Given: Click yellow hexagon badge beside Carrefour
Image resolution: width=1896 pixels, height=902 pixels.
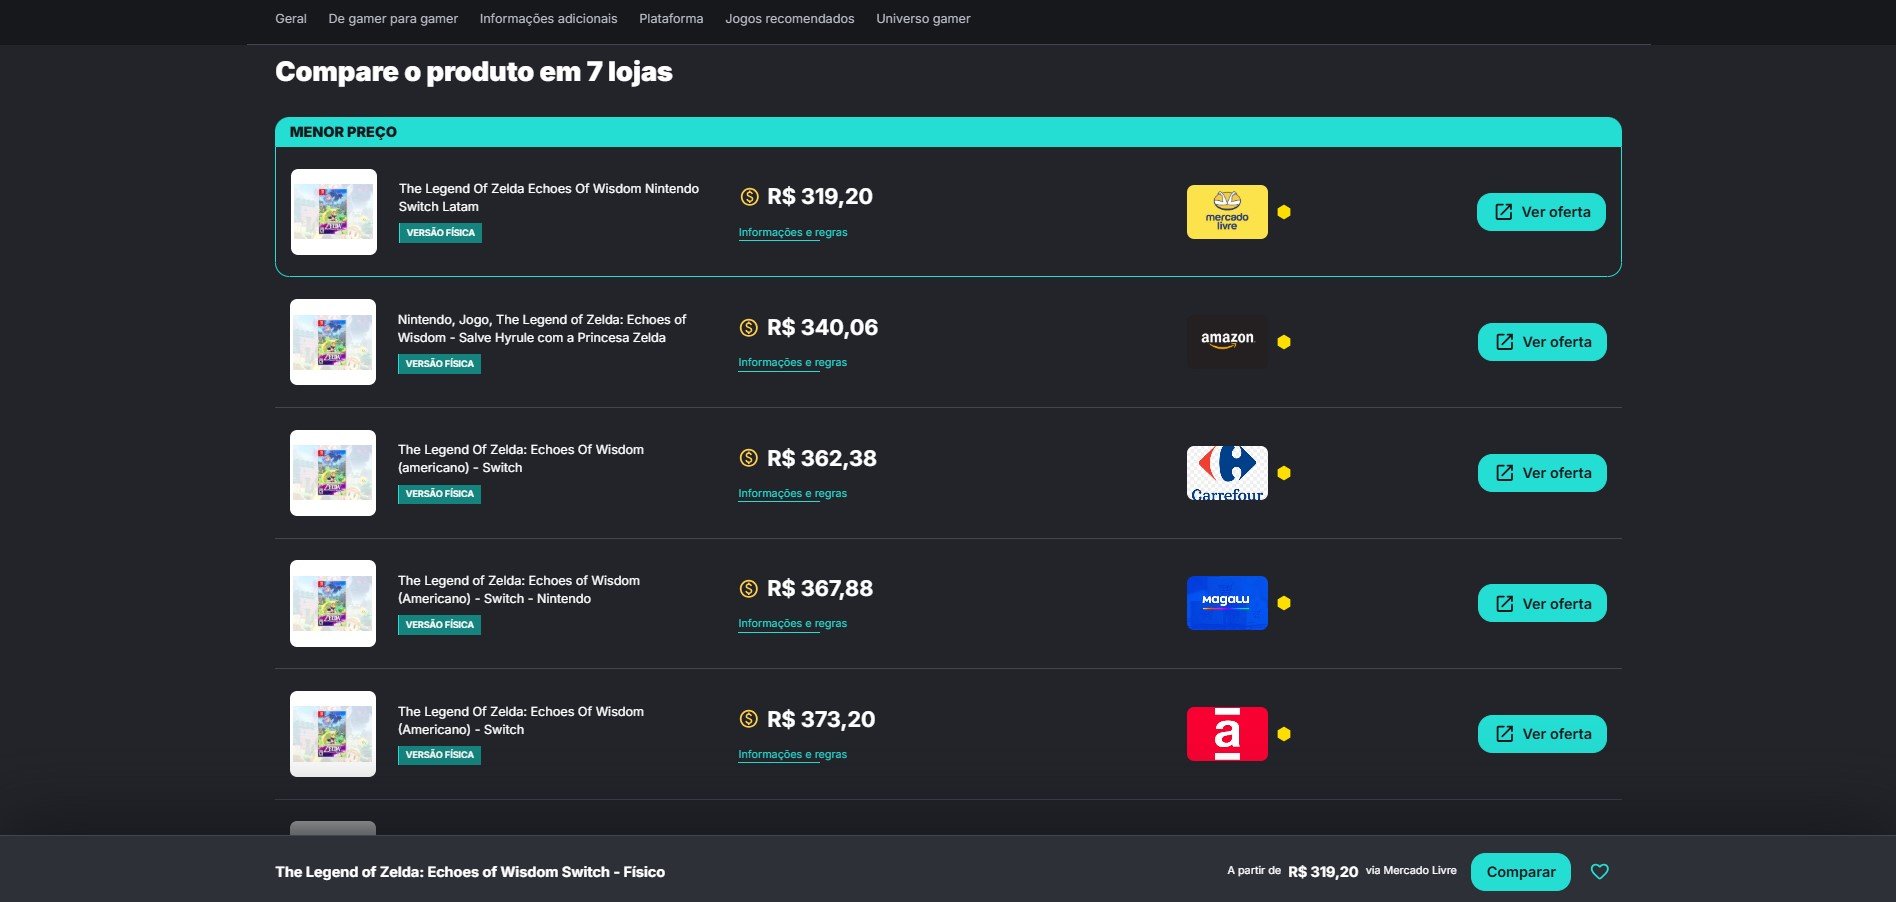Looking at the screenshot, I should [x=1284, y=473].
